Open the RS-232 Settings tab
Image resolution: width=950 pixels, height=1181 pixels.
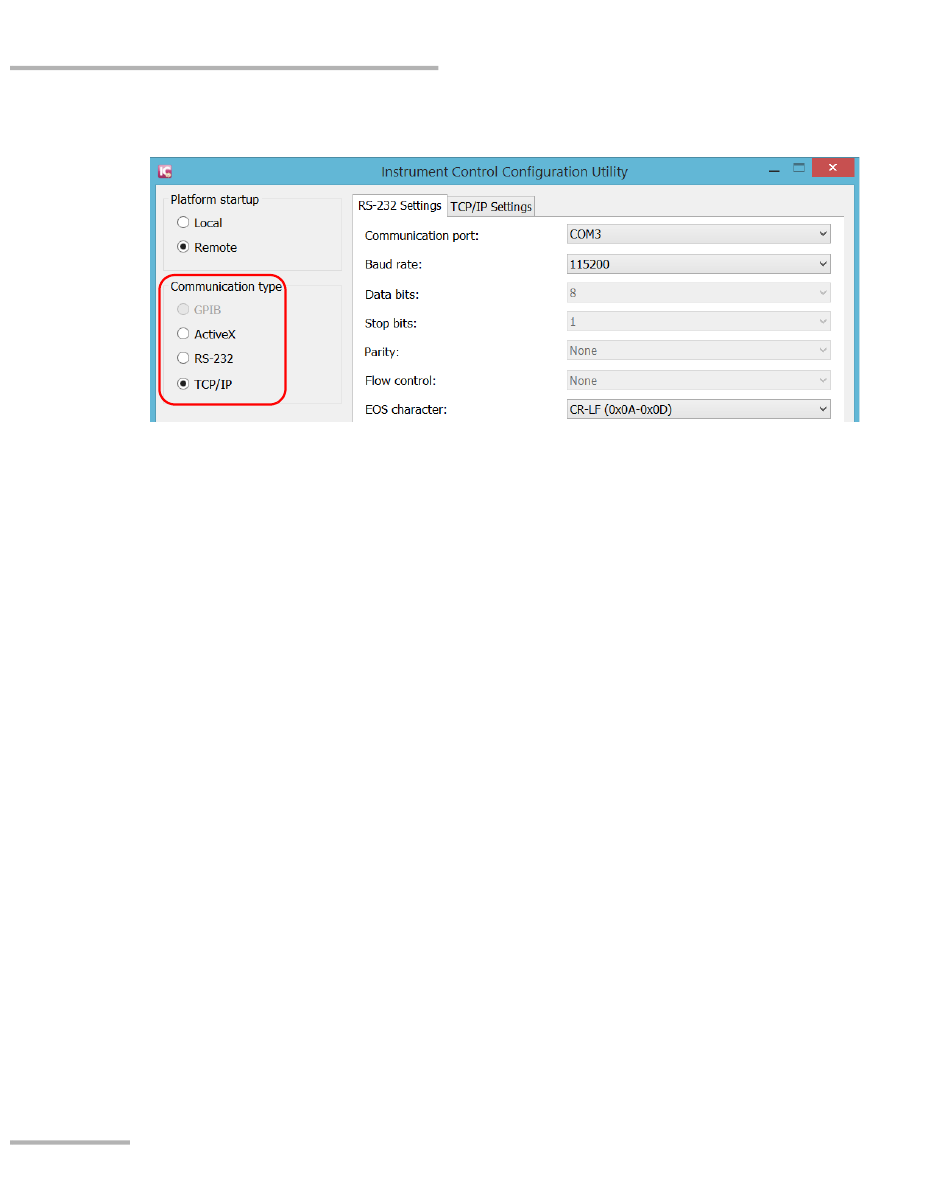(399, 206)
